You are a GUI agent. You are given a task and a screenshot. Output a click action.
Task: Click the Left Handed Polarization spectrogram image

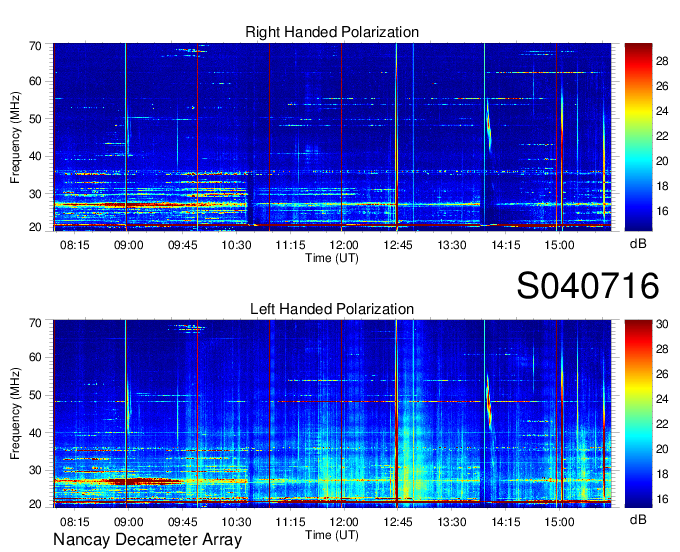[x=332, y=414]
